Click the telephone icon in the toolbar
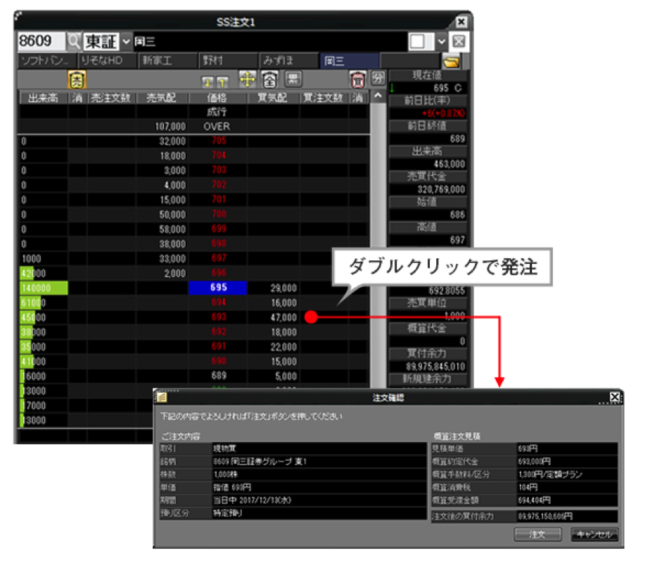 click(269, 79)
